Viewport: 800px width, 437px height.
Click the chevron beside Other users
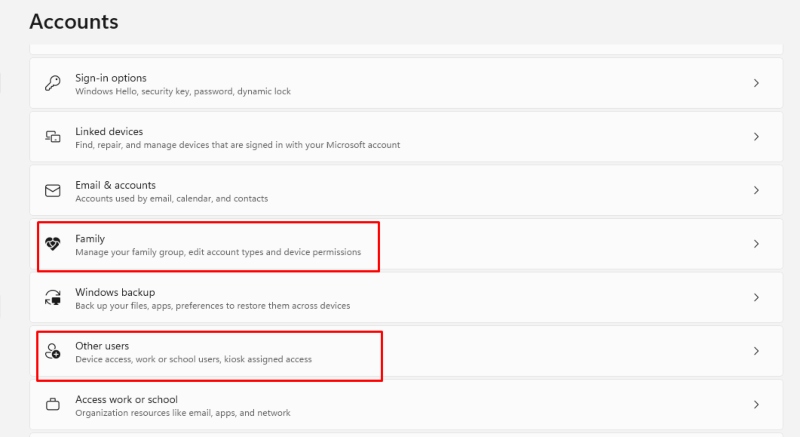[756, 351]
